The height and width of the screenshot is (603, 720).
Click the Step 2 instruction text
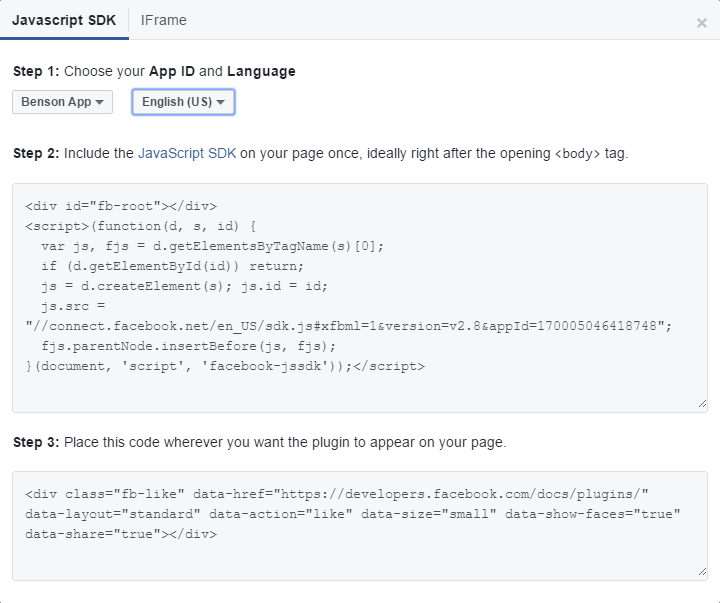321,153
